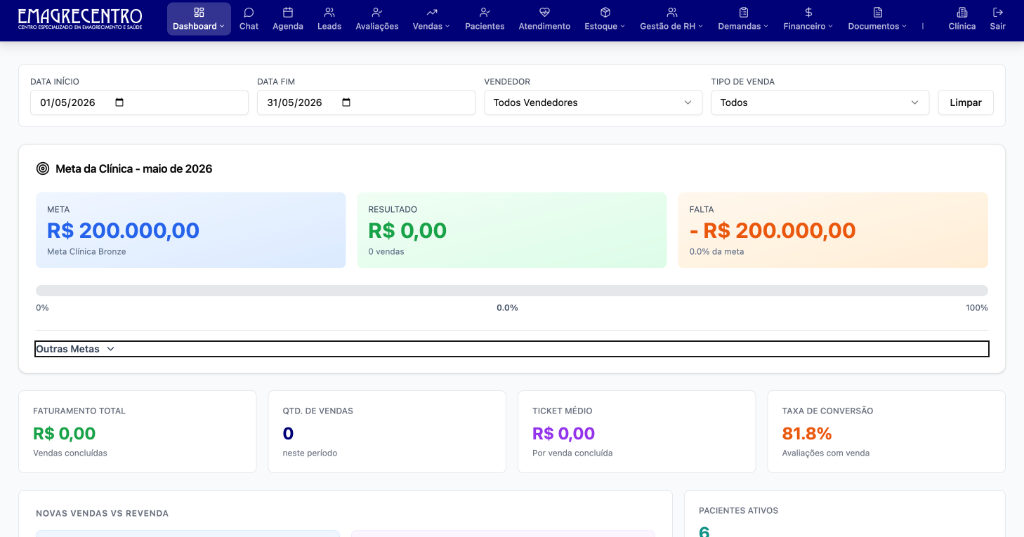
Task: Click the Qtd. de Vendas card
Action: coord(387,432)
